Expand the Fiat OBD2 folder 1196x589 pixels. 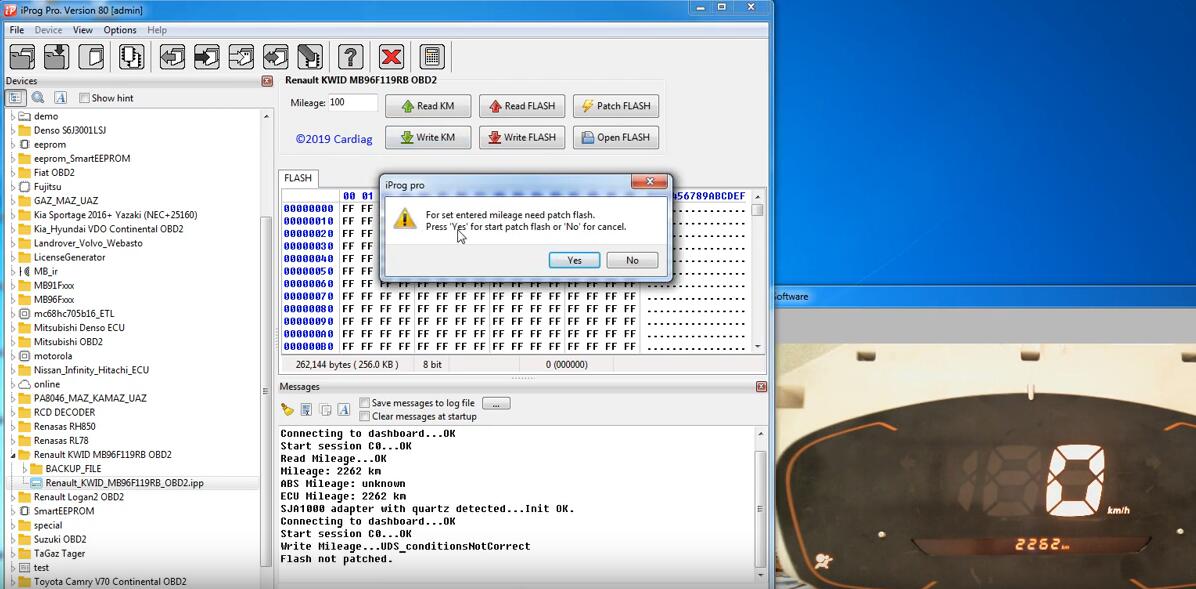pyautogui.click(x=12, y=172)
